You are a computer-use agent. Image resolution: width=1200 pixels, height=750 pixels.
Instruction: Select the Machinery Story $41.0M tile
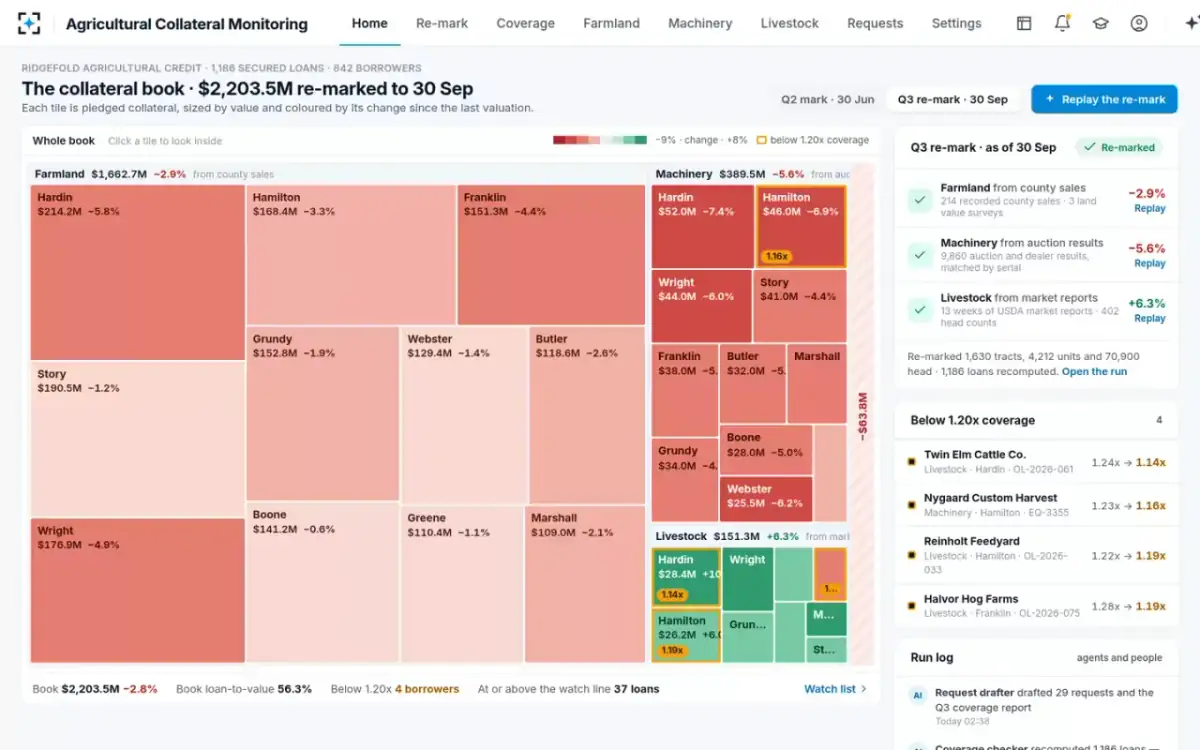click(x=800, y=306)
